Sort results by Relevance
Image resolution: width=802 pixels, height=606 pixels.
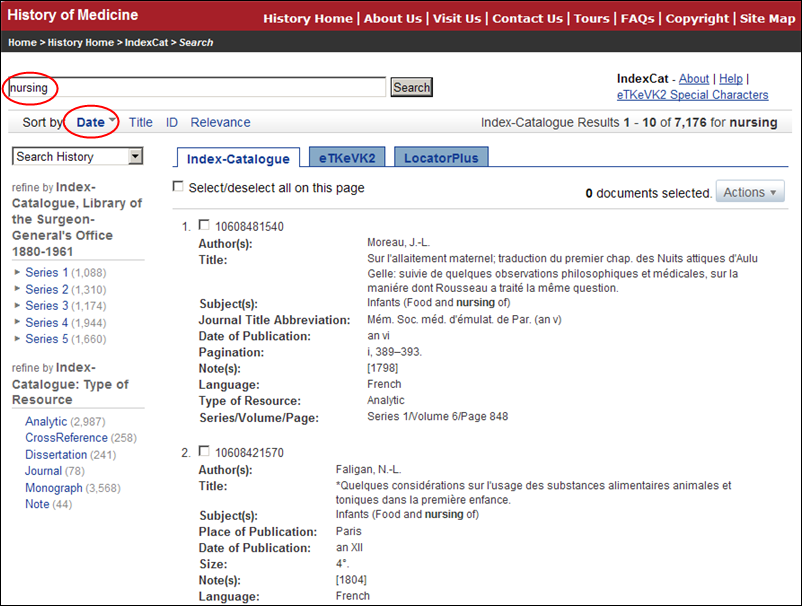220,123
